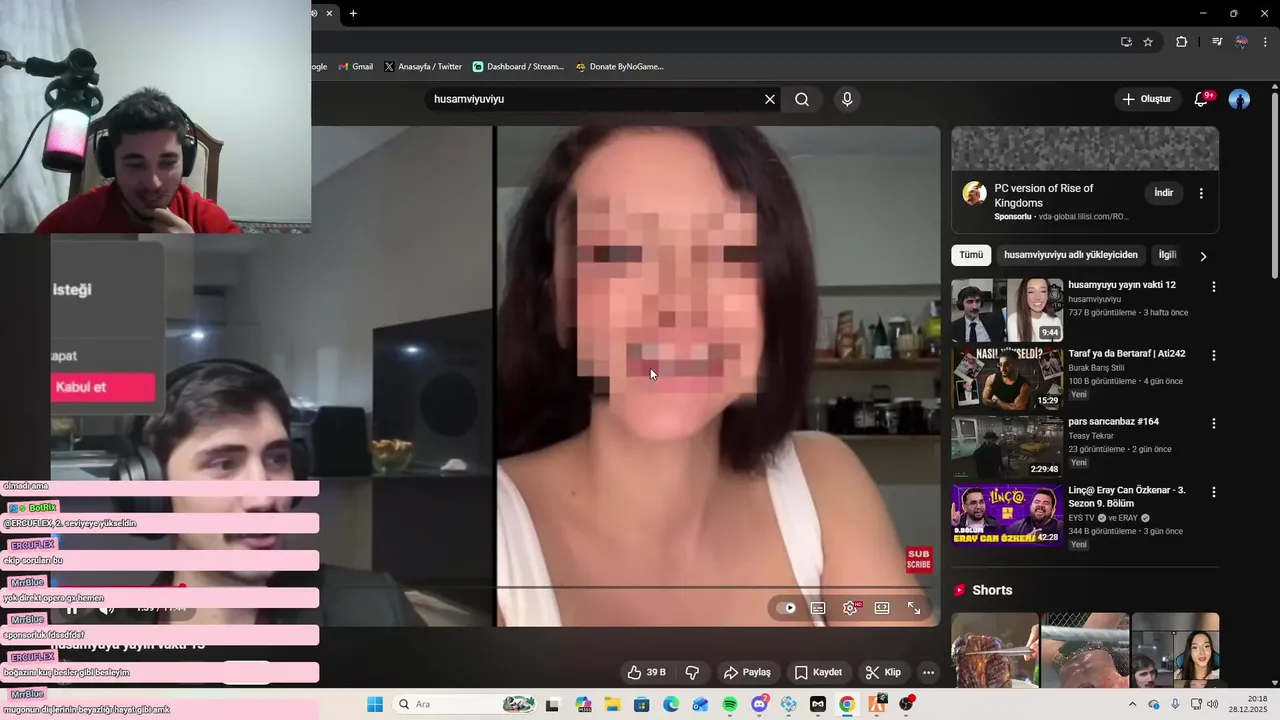Switch to theater mode
Viewport: 1280px width, 720px height.
[x=882, y=608]
